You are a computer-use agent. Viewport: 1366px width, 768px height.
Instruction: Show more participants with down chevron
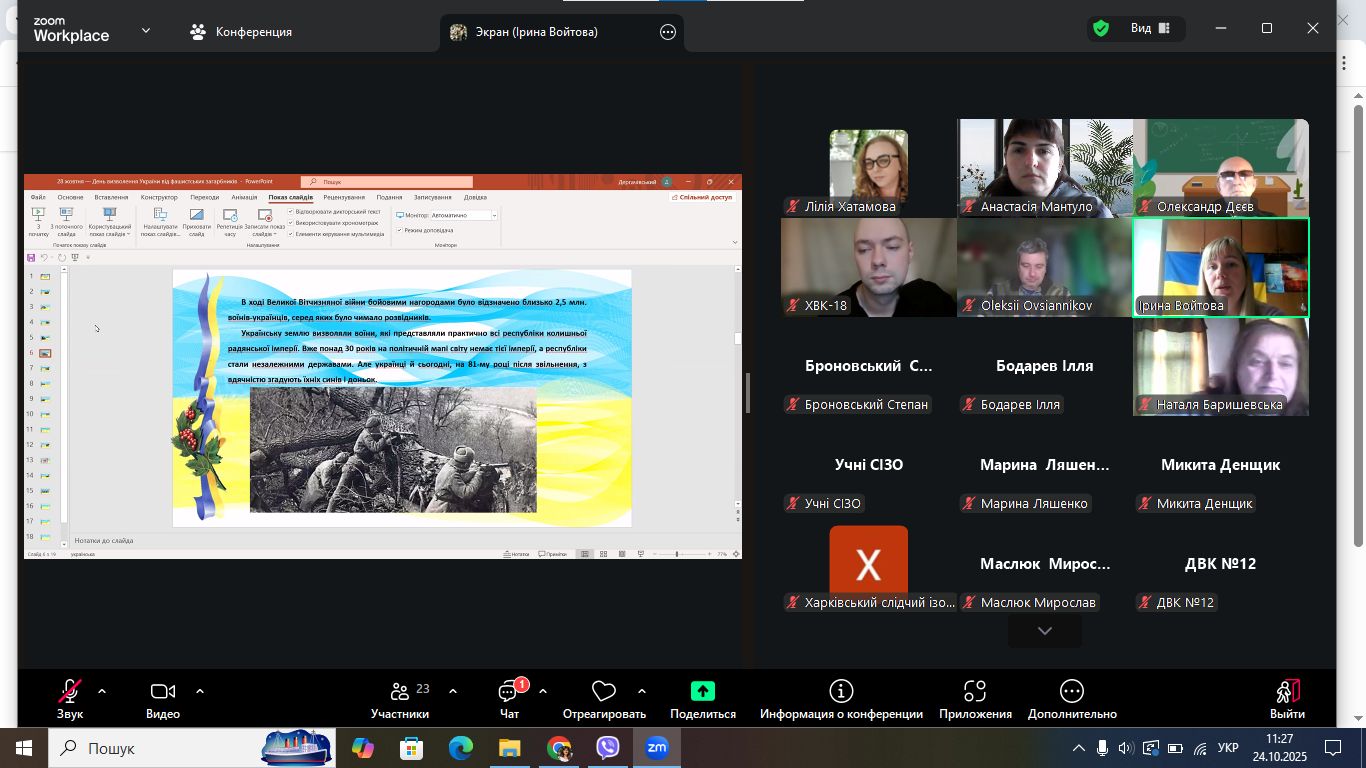pos(1044,631)
